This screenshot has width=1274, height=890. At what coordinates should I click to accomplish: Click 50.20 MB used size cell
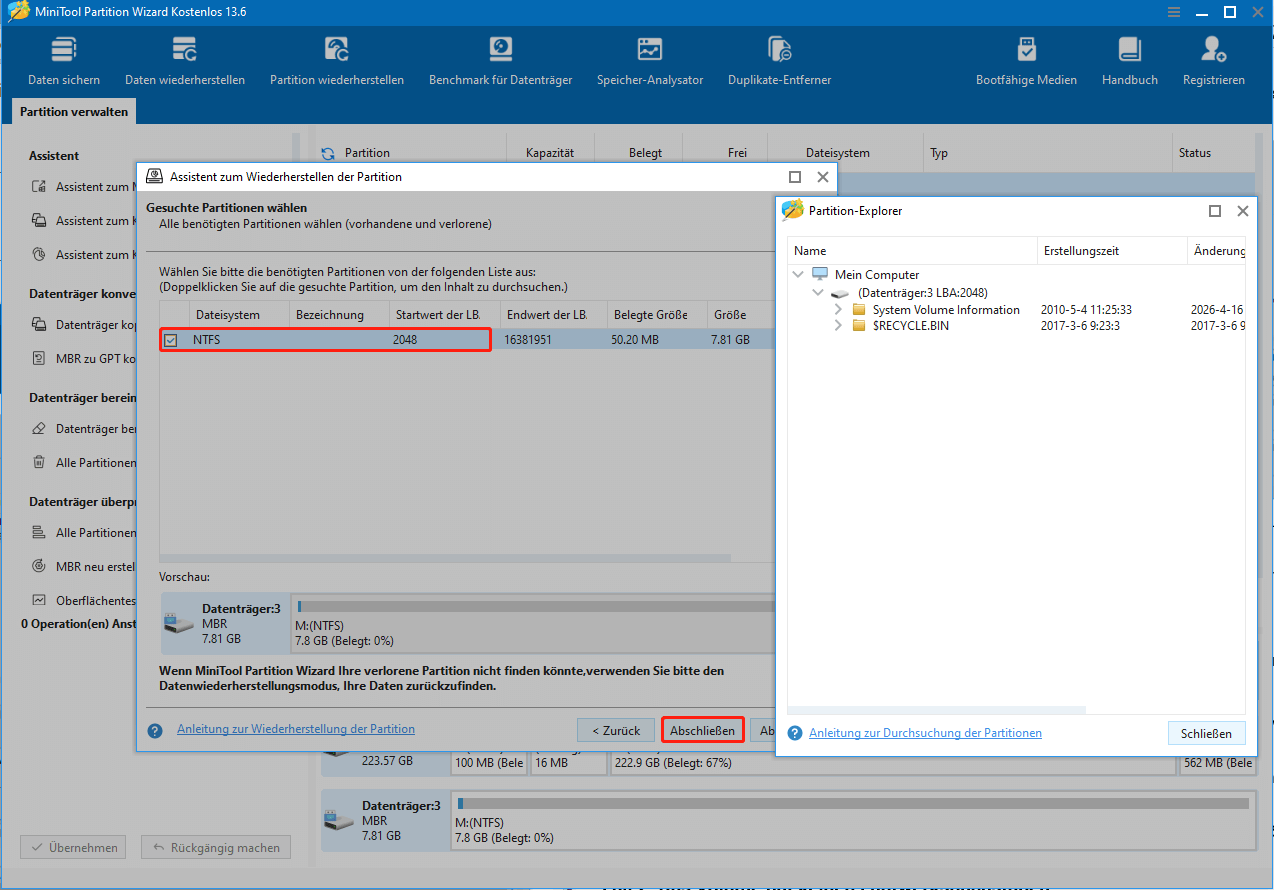coord(636,340)
